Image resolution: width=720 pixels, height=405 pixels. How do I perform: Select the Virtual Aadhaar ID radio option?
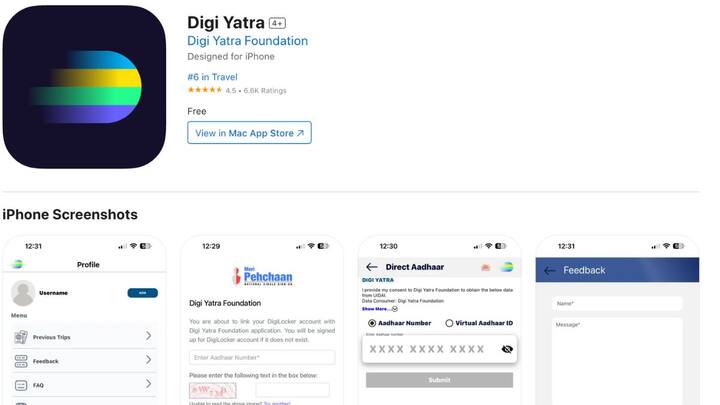click(449, 323)
